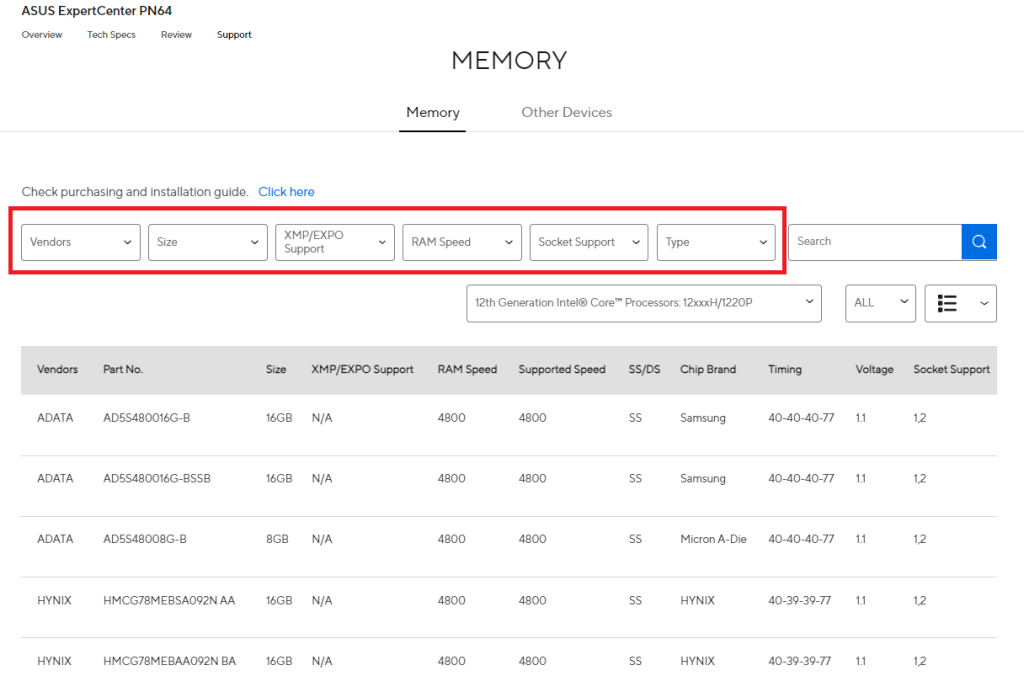
Task: Click the XMP/EXPO Support column header
Action: click(362, 370)
